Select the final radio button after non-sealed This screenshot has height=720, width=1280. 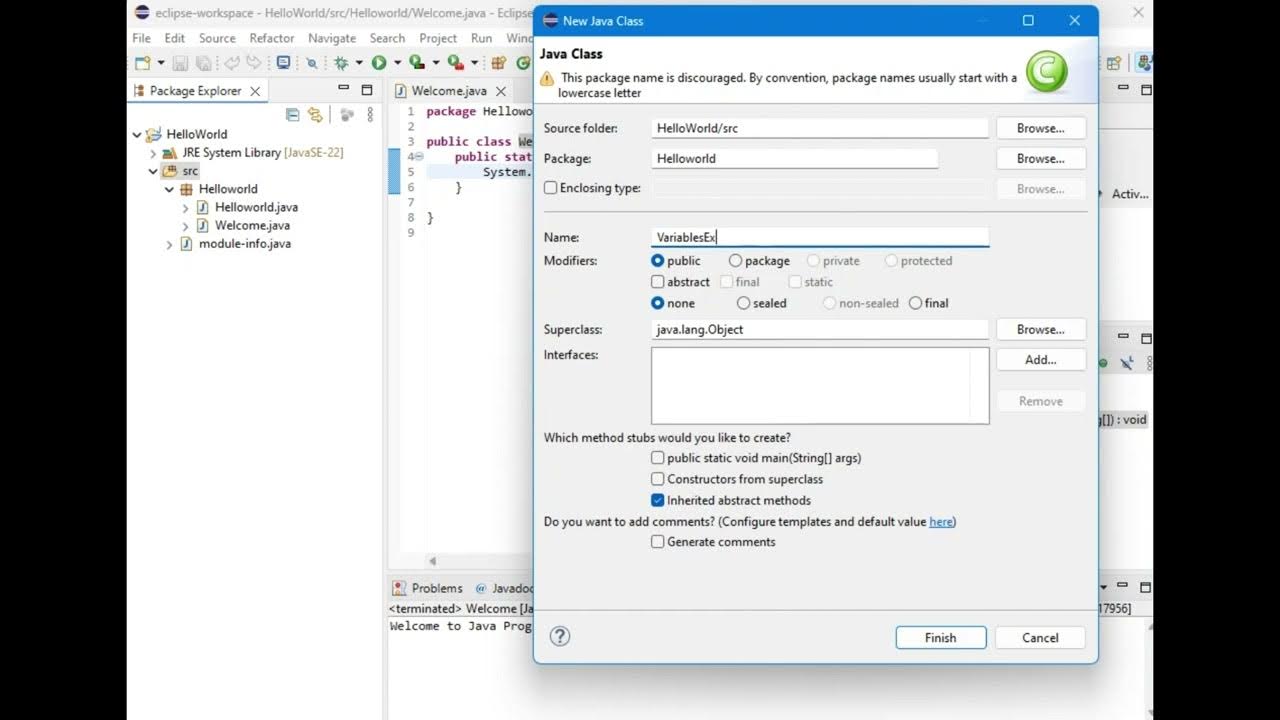pos(915,303)
